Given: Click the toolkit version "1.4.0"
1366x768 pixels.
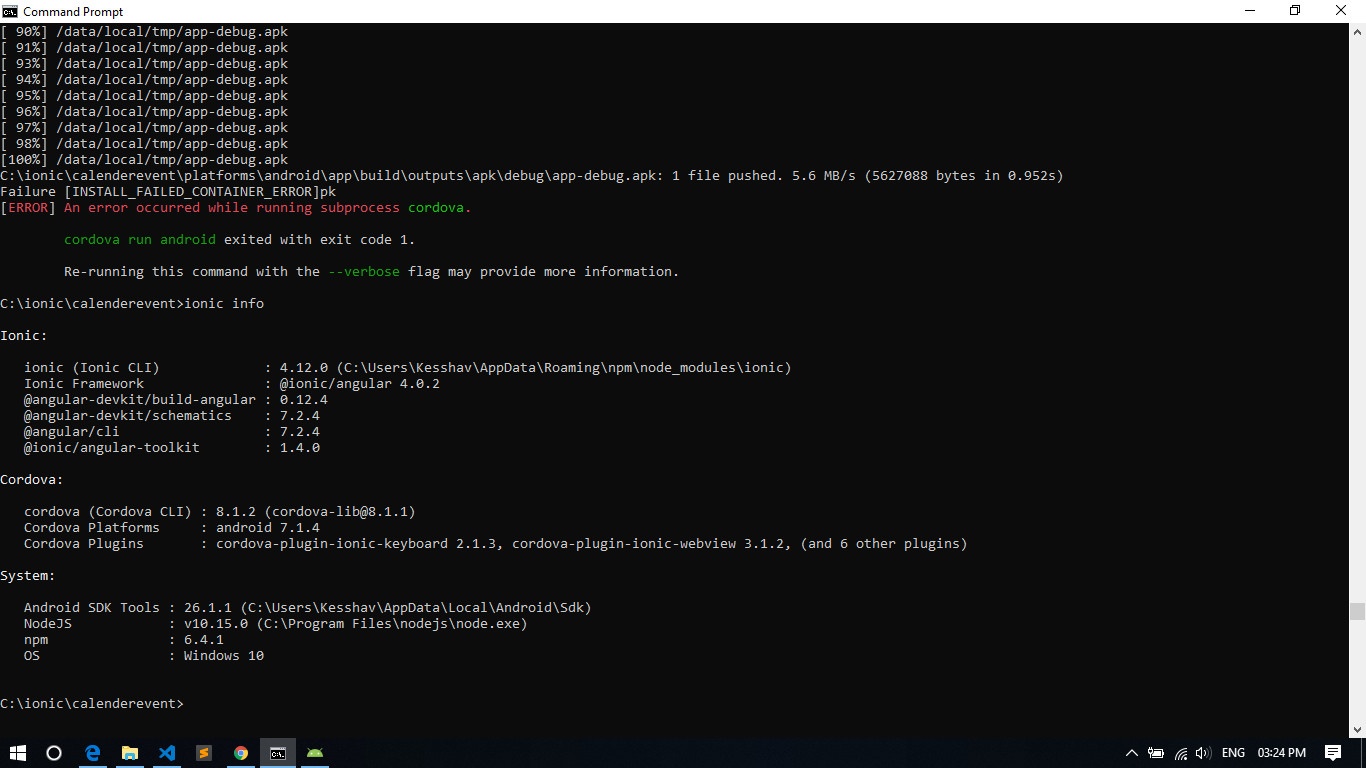Looking at the screenshot, I should coord(300,448).
